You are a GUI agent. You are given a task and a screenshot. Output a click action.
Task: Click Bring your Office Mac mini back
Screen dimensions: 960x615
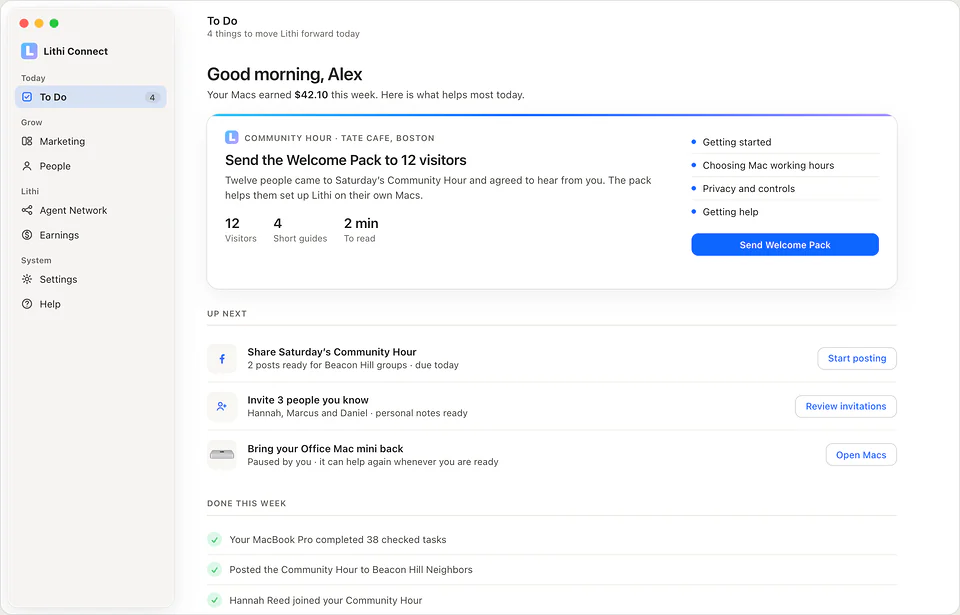point(325,448)
